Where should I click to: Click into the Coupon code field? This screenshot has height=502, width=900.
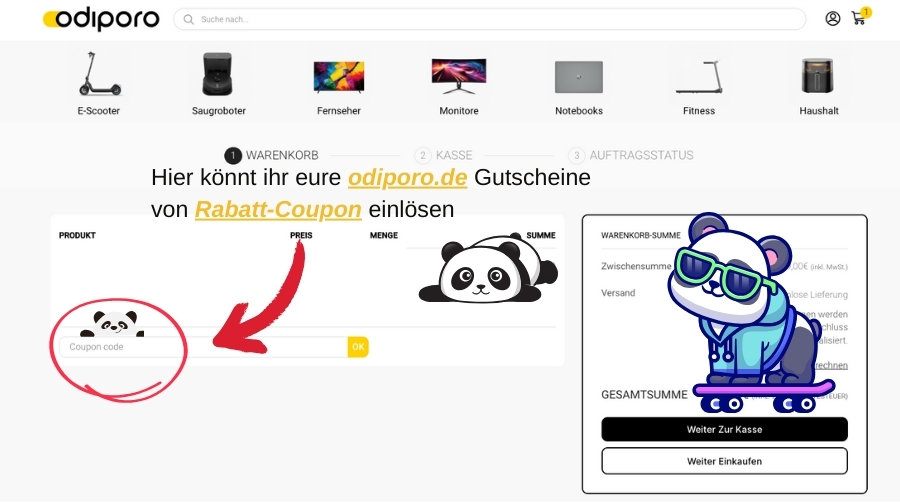click(x=203, y=347)
